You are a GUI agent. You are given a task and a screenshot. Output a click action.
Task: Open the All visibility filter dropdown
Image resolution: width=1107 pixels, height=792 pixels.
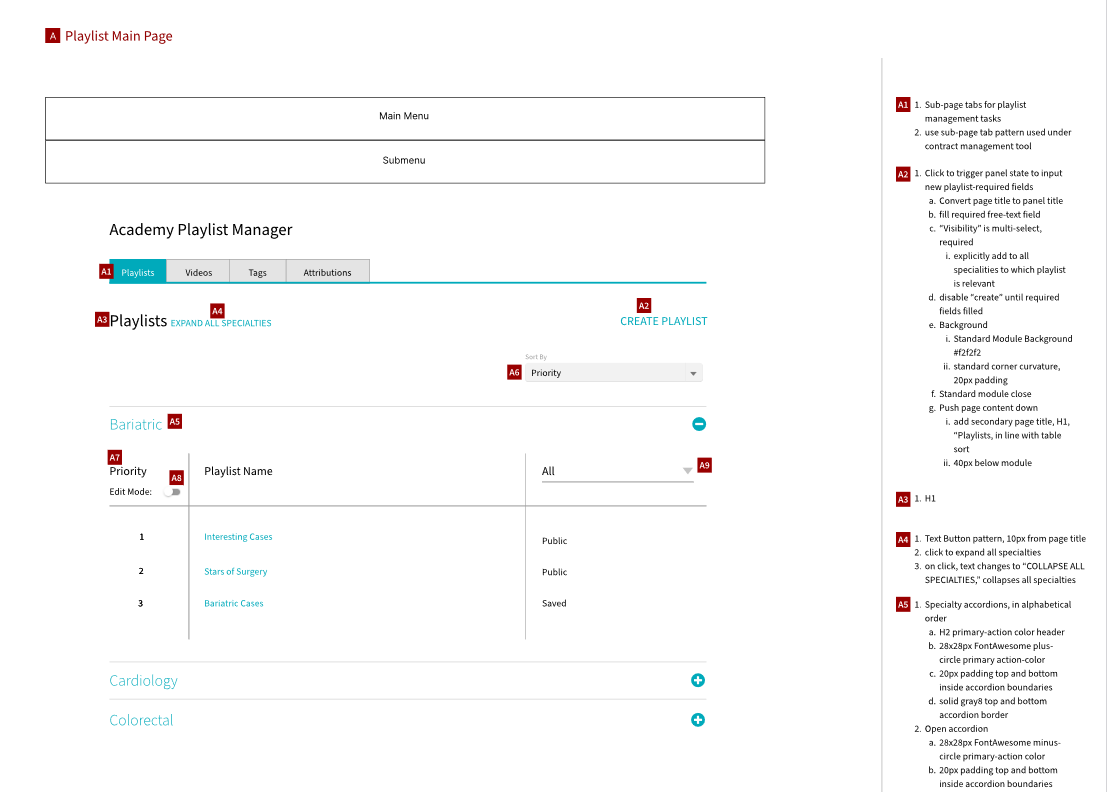(617, 471)
